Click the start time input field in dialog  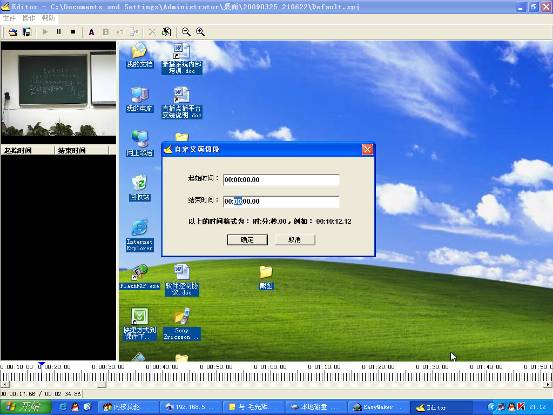(x=281, y=179)
